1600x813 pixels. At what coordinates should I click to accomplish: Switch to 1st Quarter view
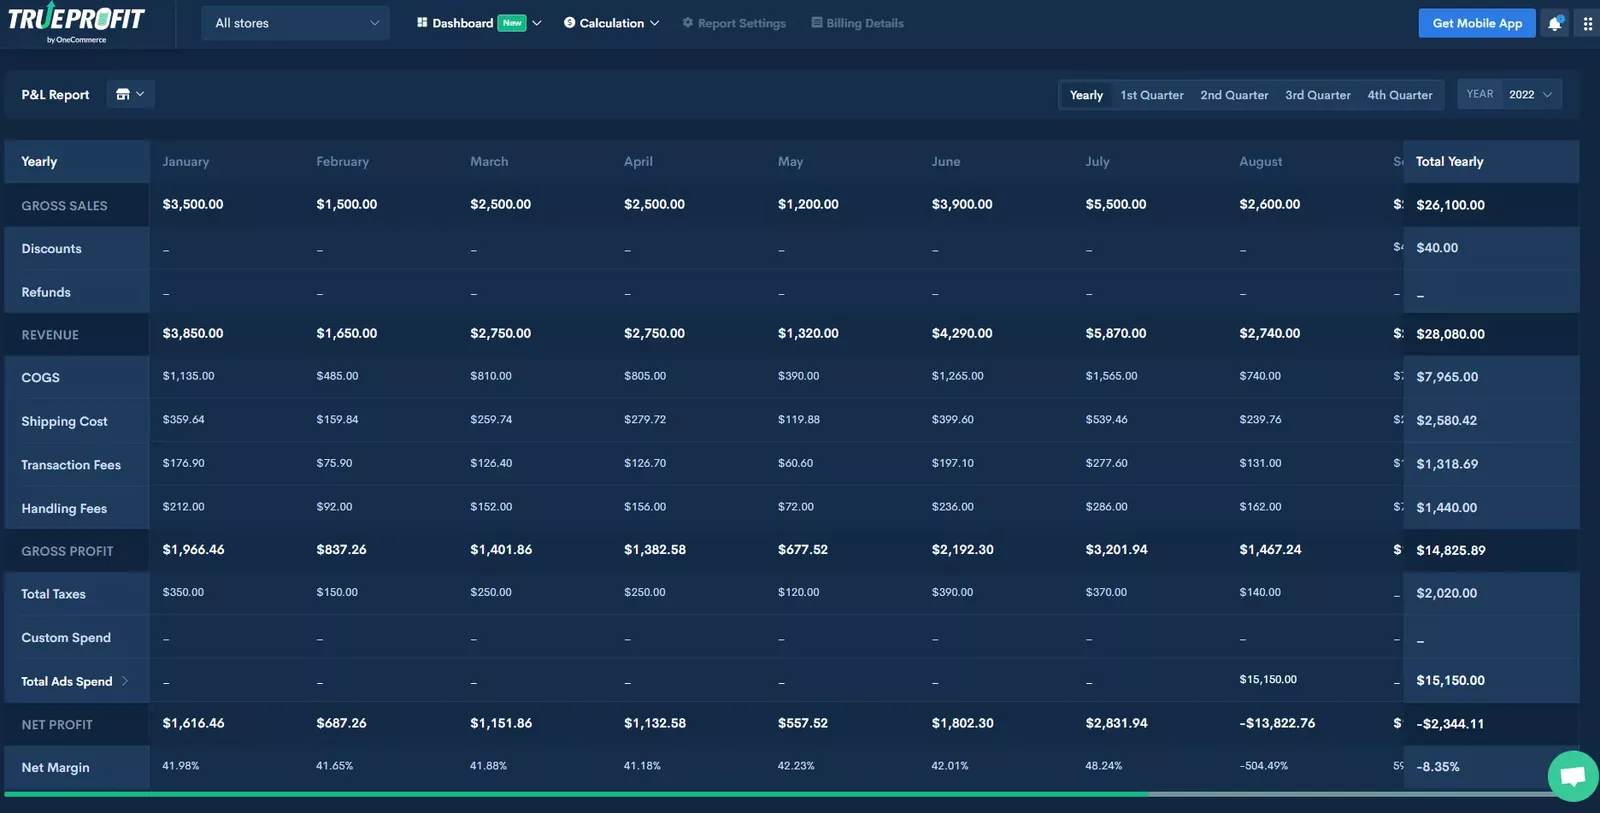pyautogui.click(x=1151, y=95)
